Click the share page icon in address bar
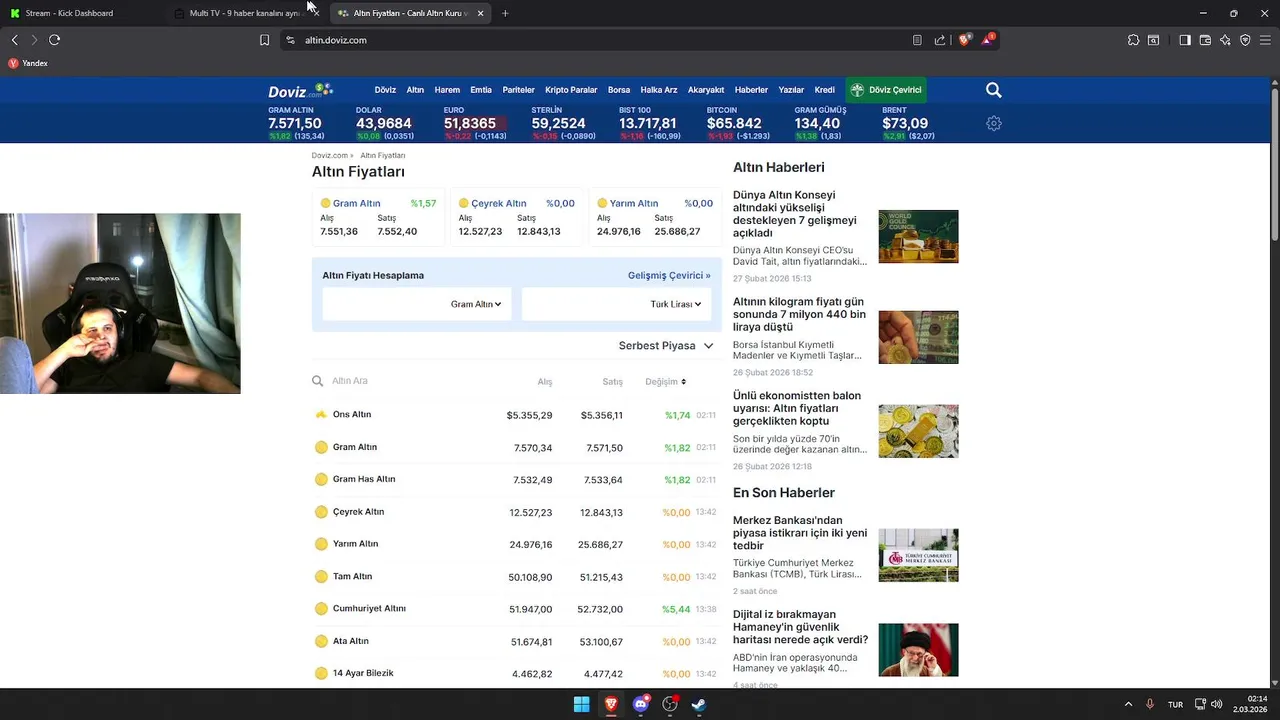This screenshot has height=720, width=1280. click(x=940, y=40)
